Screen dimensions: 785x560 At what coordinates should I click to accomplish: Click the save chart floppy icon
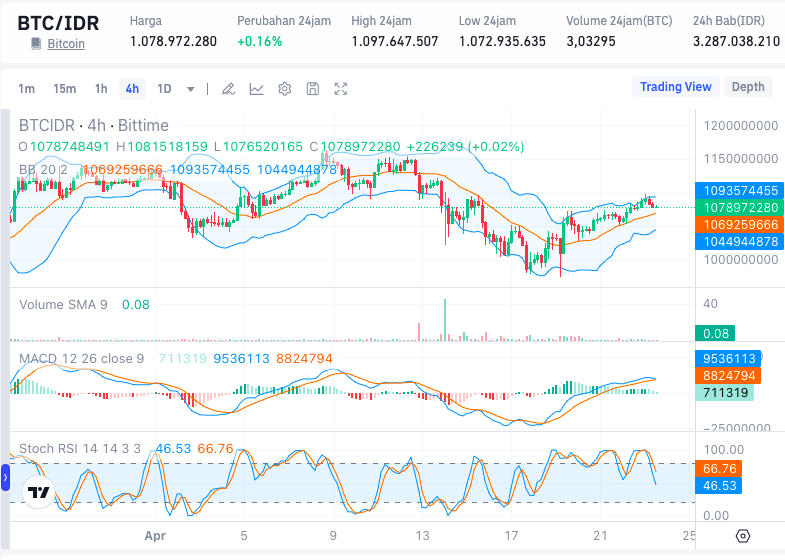313,89
